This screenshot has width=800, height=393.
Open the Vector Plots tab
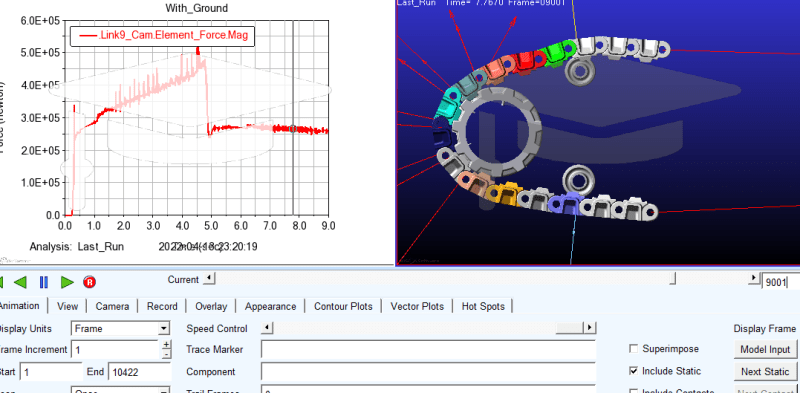pyautogui.click(x=417, y=306)
